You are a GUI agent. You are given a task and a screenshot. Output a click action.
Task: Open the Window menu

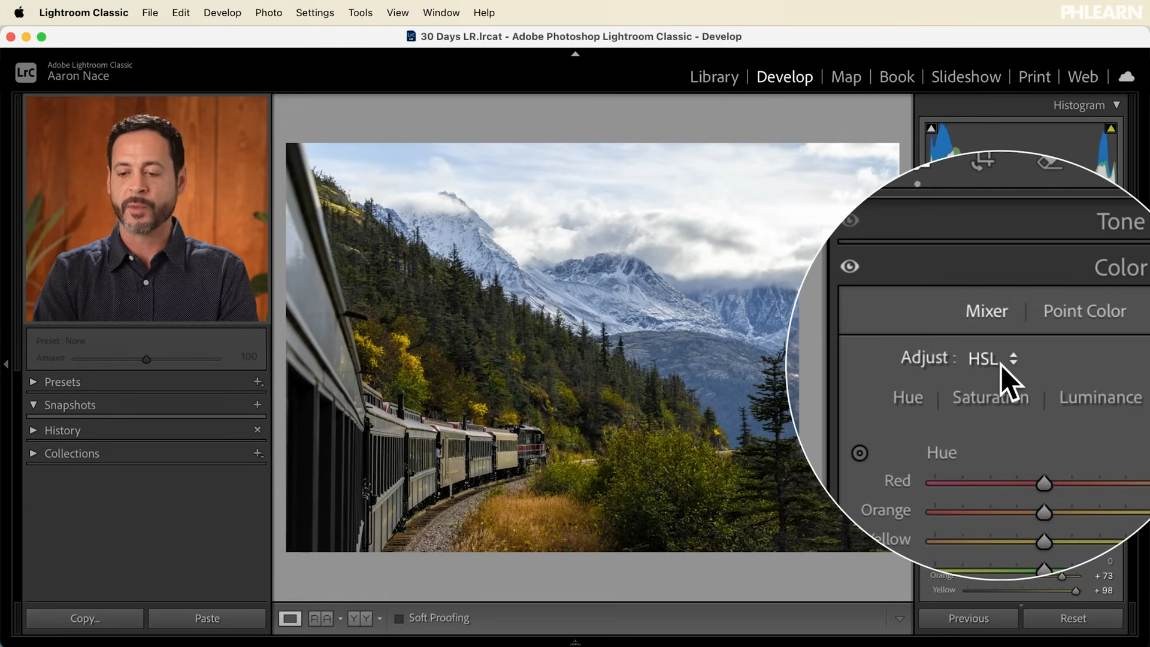pos(441,12)
